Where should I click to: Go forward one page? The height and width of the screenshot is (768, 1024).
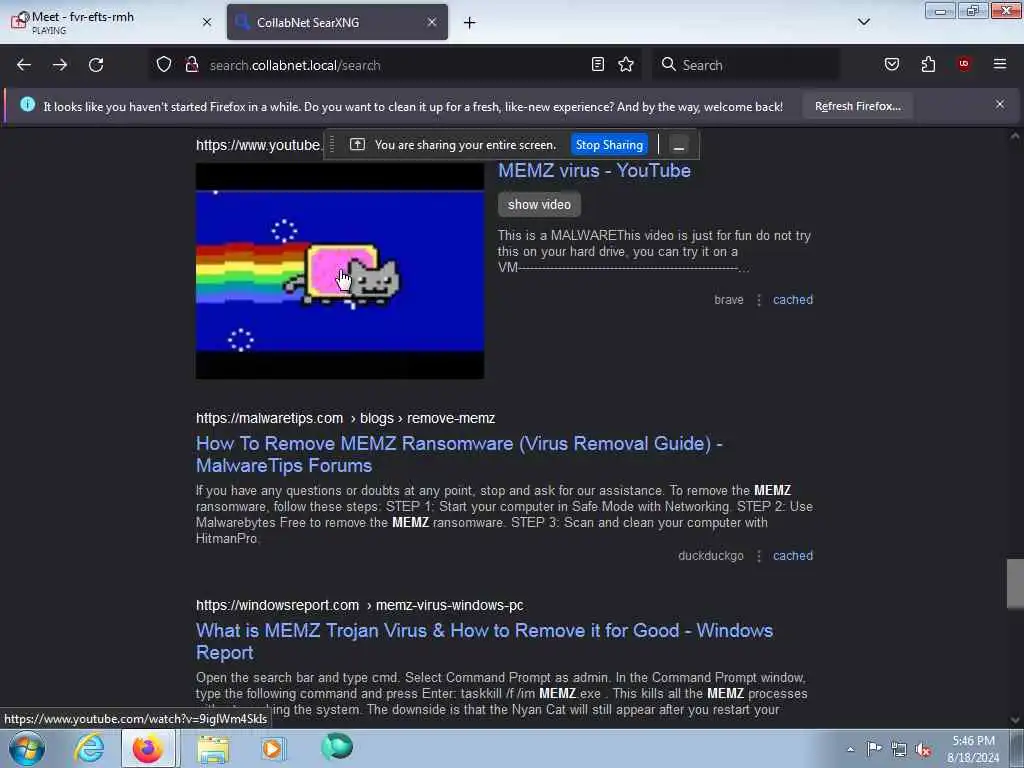(x=60, y=65)
